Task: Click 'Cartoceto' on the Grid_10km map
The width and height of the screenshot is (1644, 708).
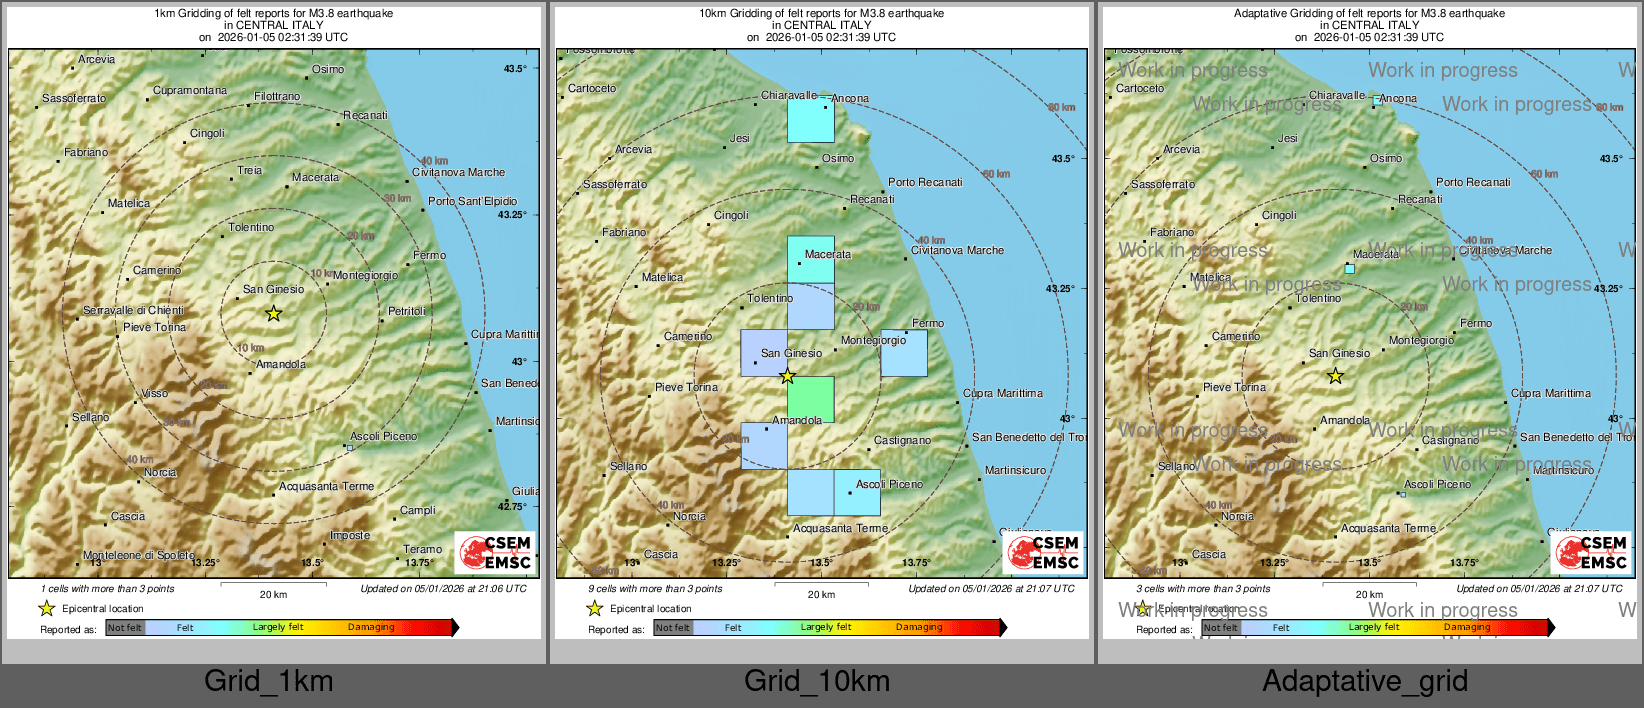Action: click(592, 88)
